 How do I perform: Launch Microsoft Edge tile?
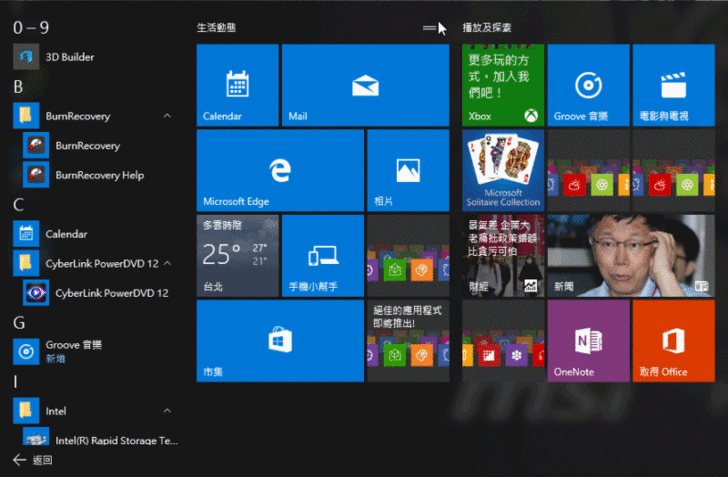(280, 170)
